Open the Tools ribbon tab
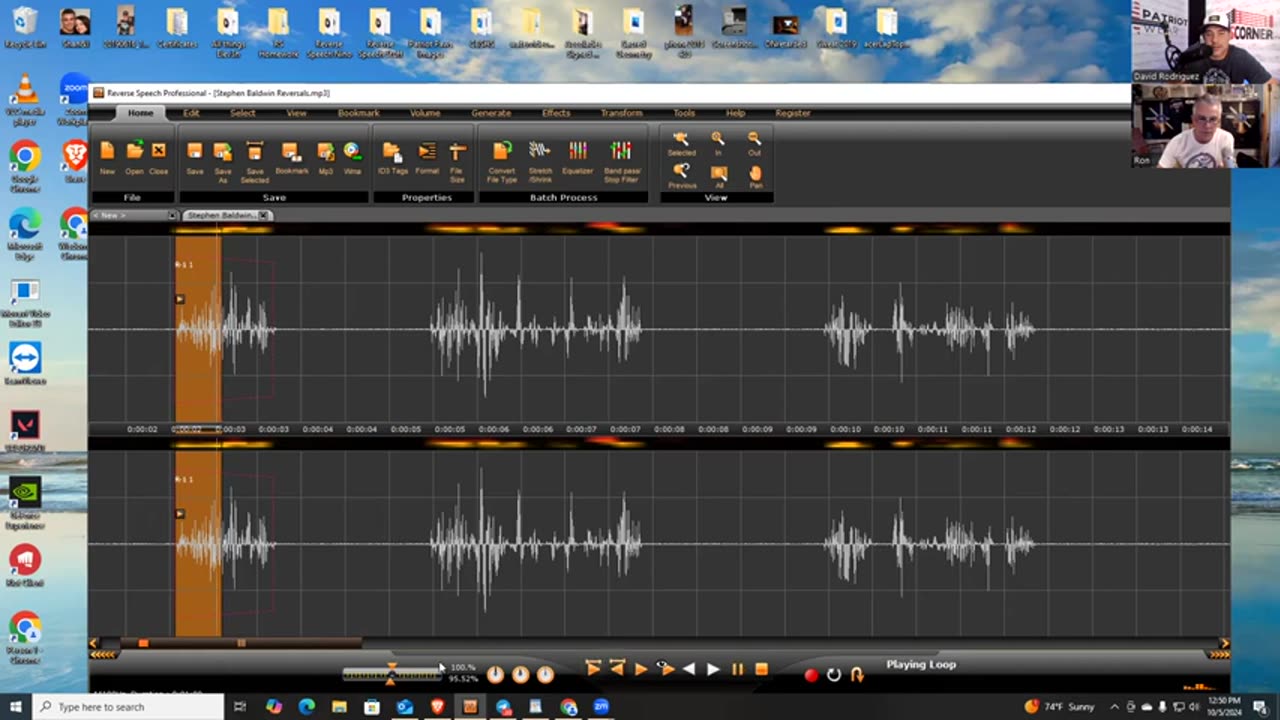This screenshot has height=720, width=1280. click(684, 113)
